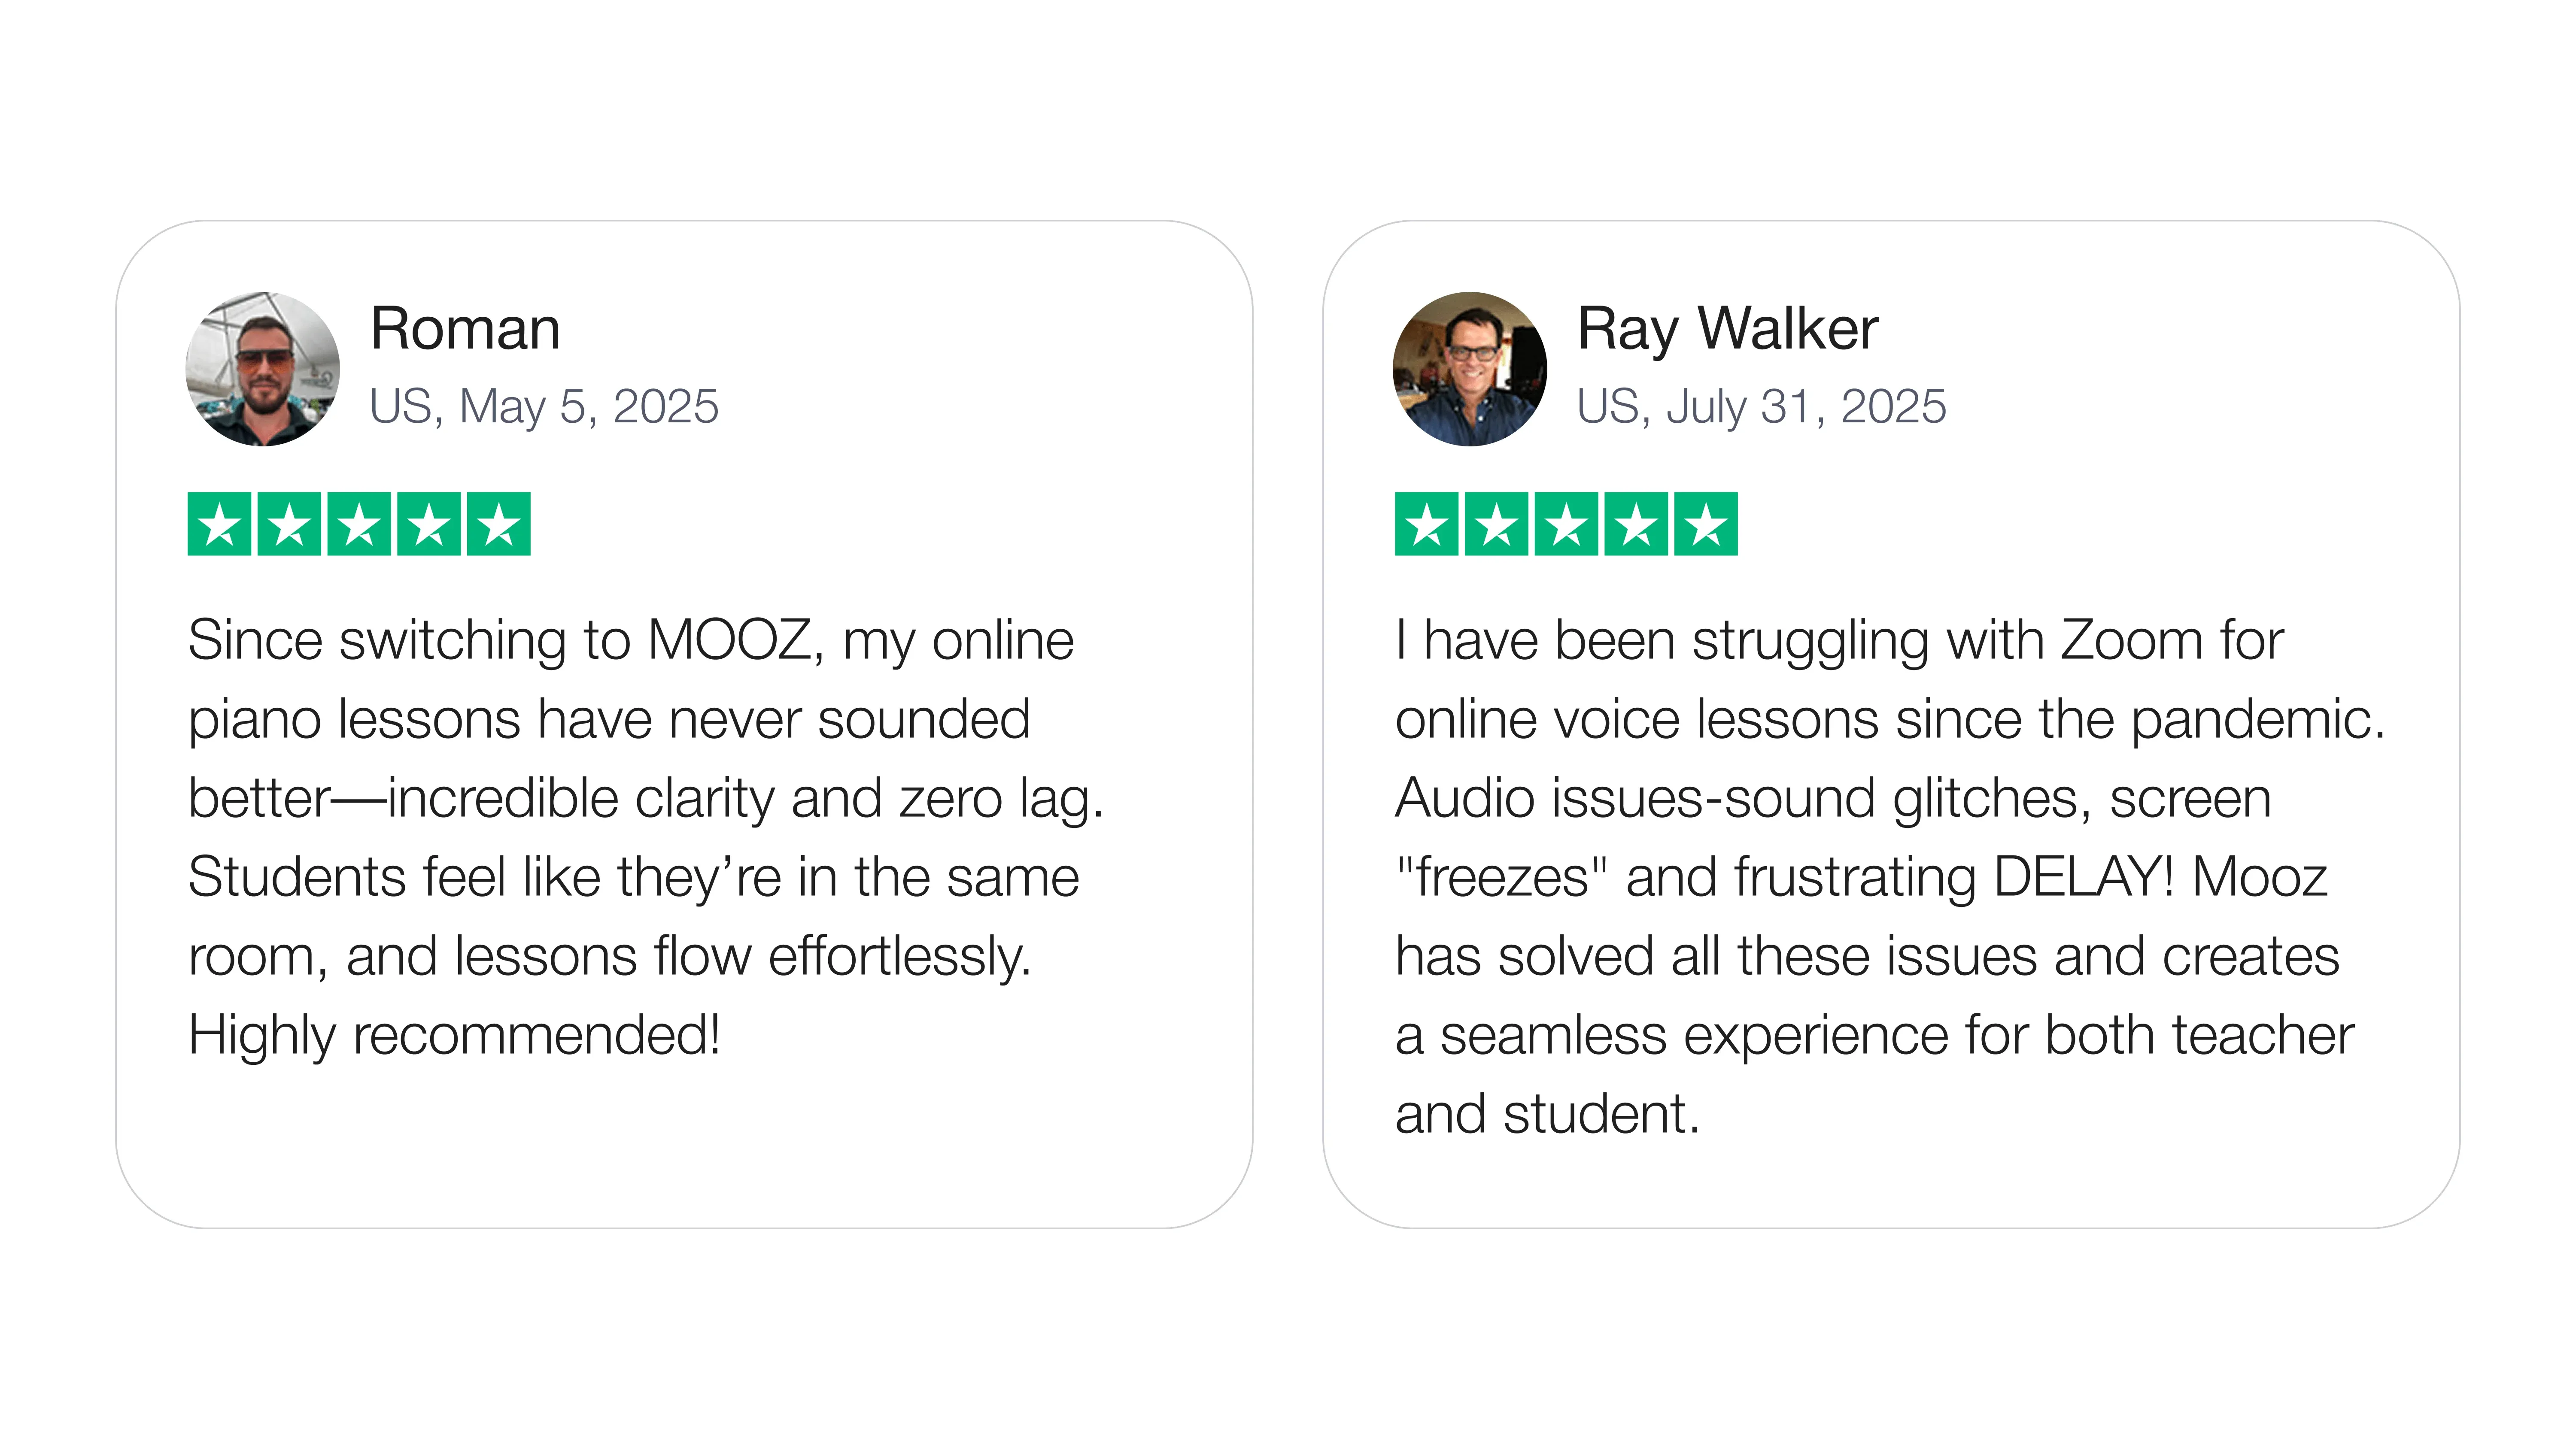This screenshot has height=1449, width=2576.
Task: Click the date US, May 5, 2025
Action: (x=544, y=407)
